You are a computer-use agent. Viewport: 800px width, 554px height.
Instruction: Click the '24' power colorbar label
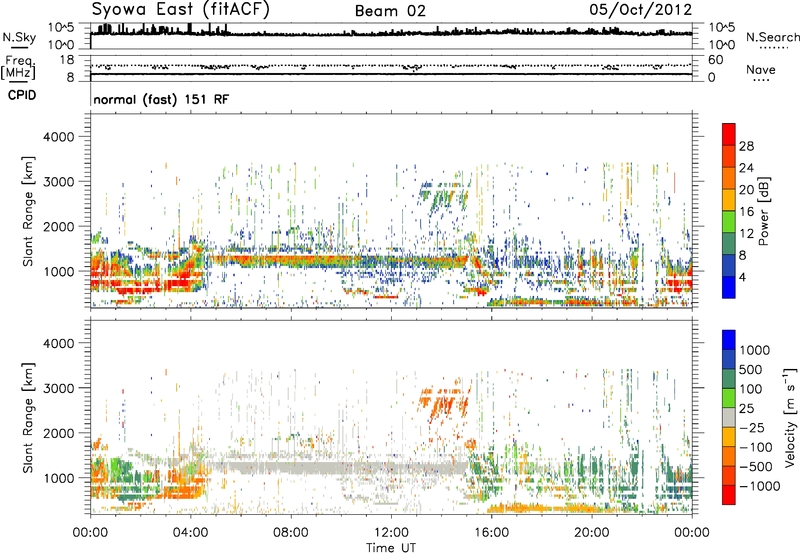coord(746,168)
